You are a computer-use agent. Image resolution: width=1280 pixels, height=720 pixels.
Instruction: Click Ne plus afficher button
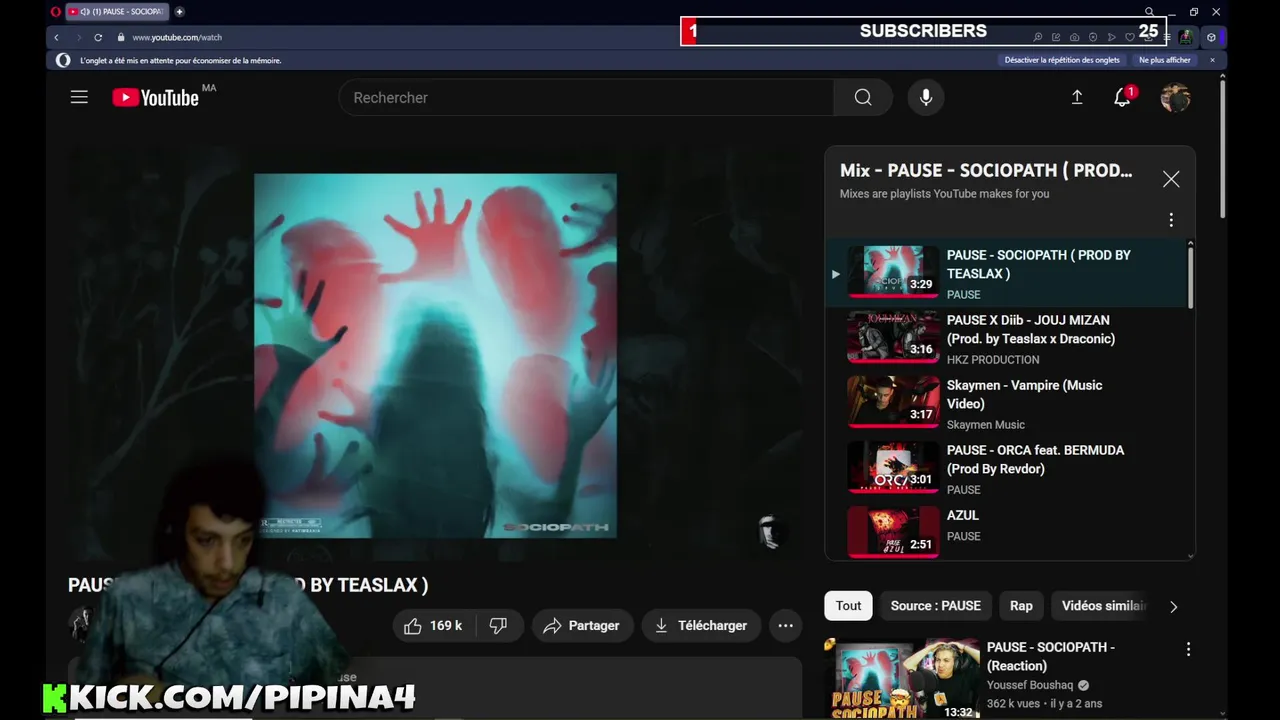[1165, 60]
